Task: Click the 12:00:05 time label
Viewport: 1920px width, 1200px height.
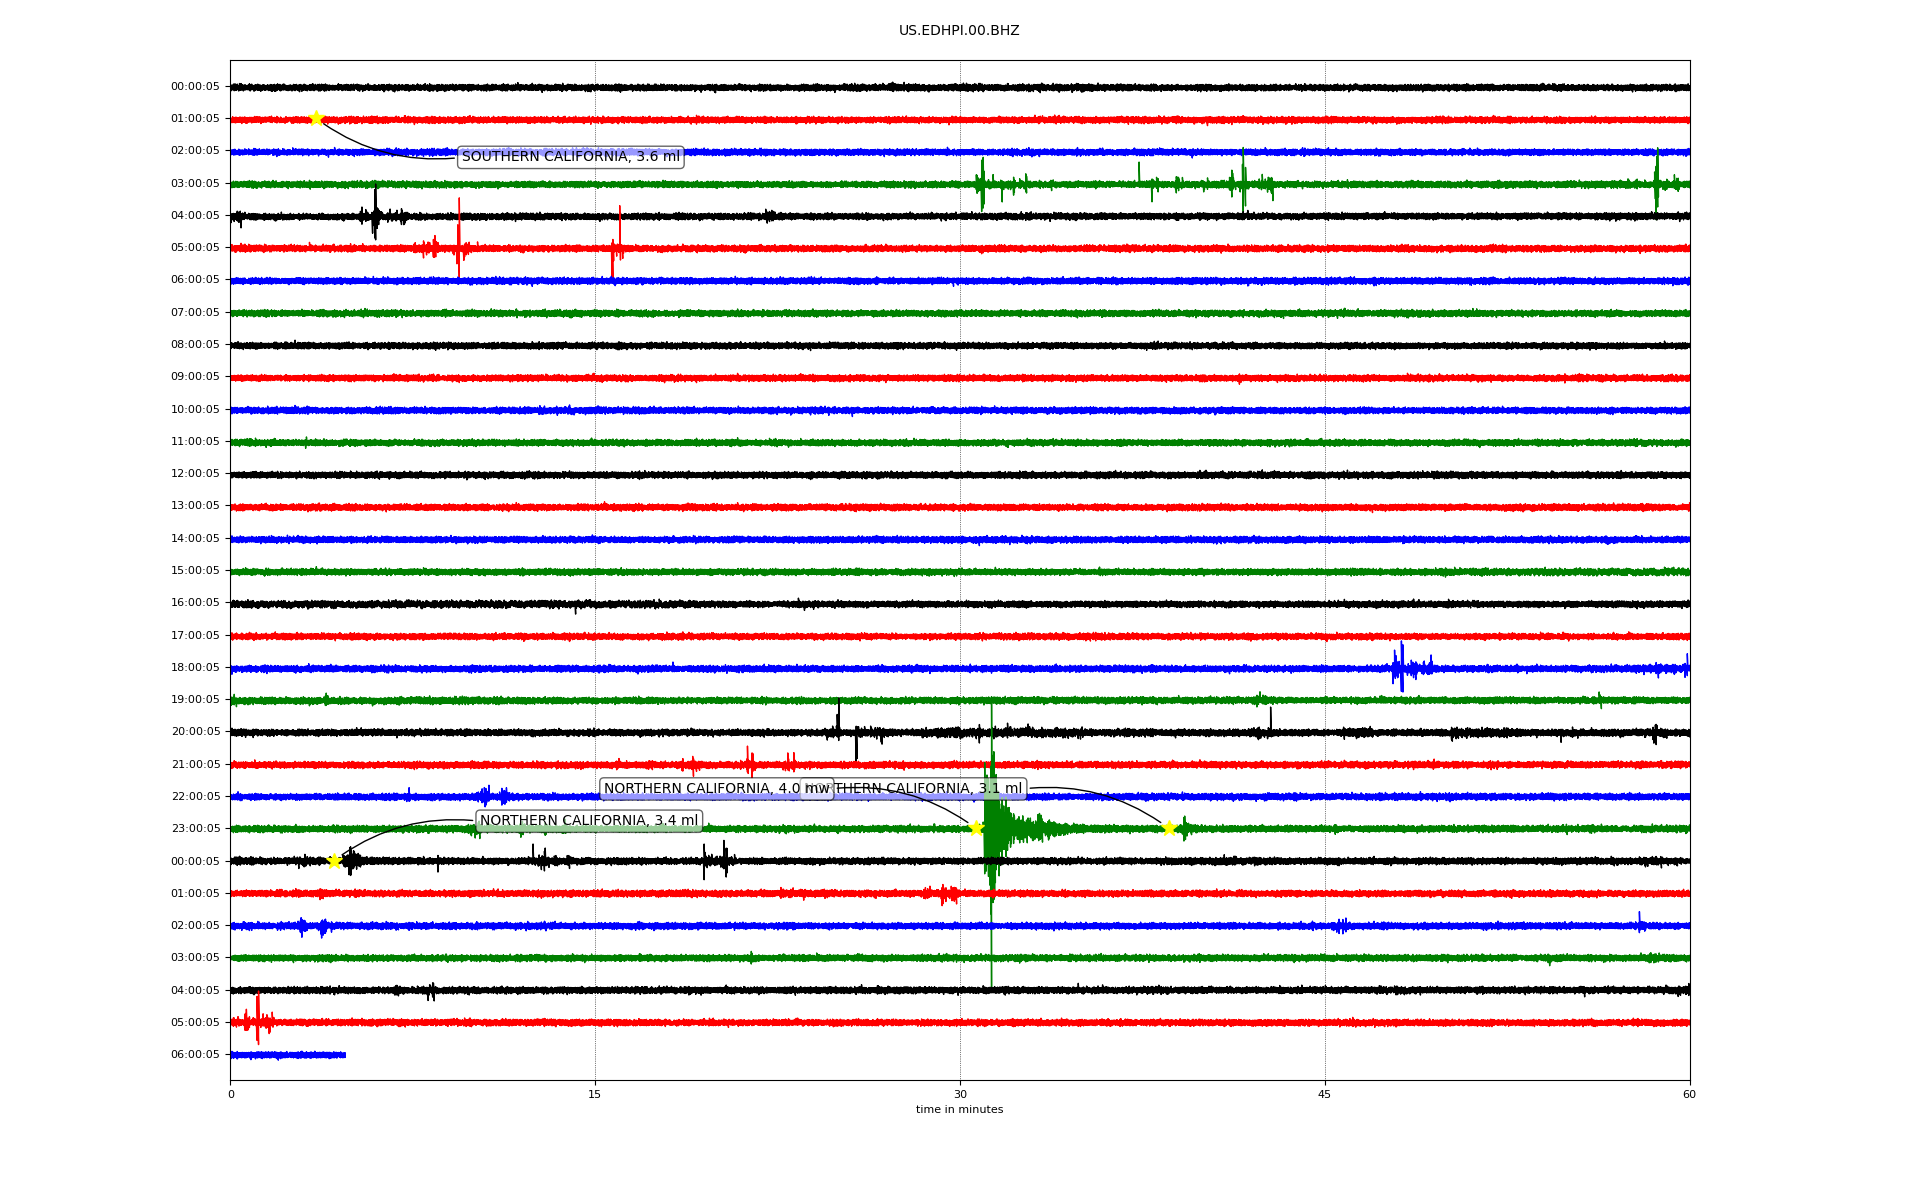Action: click(195, 474)
